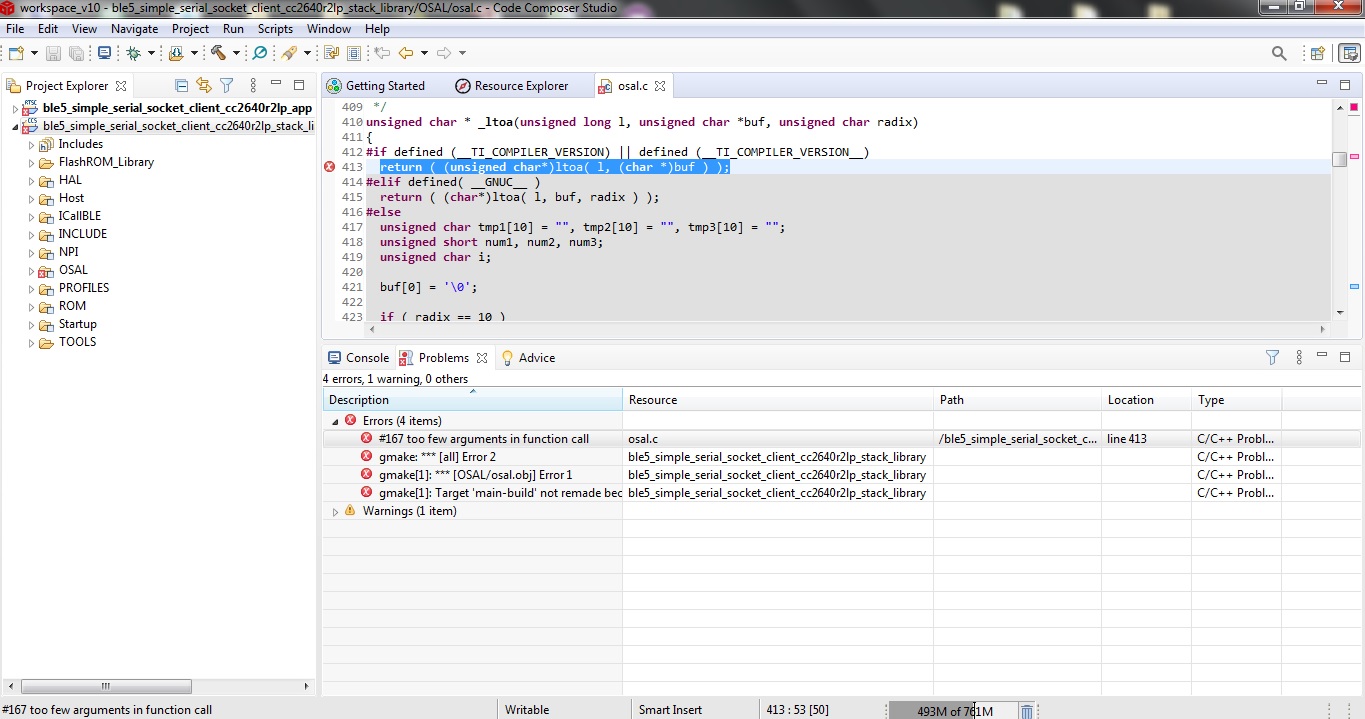
Task: Click the Project Explorer horizontal scrollbar
Action: pos(105,686)
